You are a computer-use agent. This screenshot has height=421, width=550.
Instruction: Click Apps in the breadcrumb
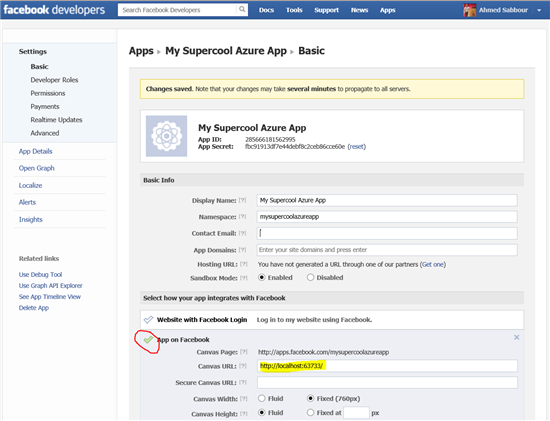pyautogui.click(x=141, y=51)
